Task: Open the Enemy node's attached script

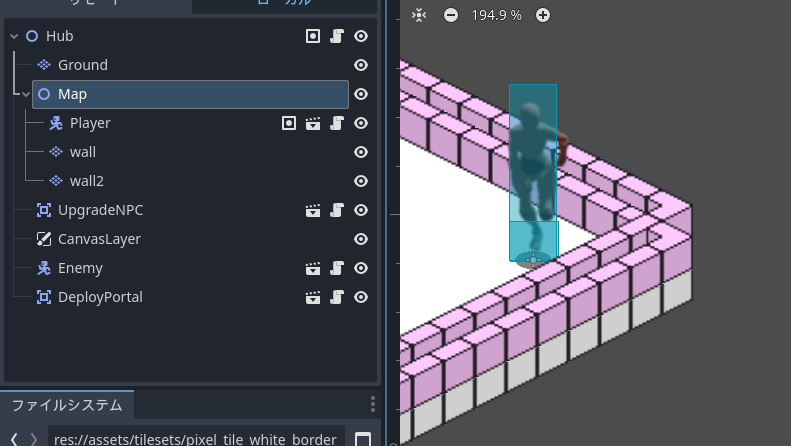Action: pos(337,268)
